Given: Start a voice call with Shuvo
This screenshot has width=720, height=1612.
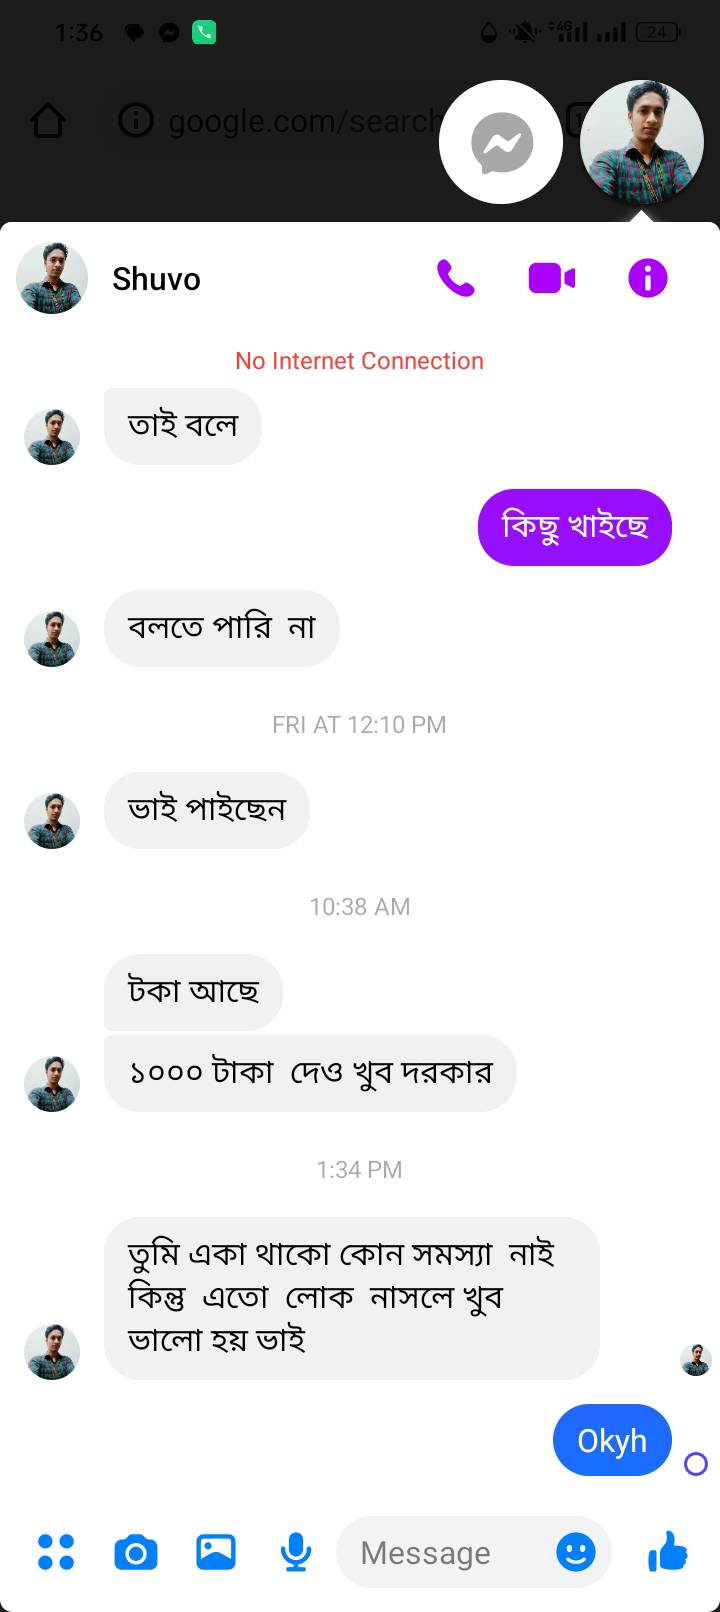Looking at the screenshot, I should point(455,278).
